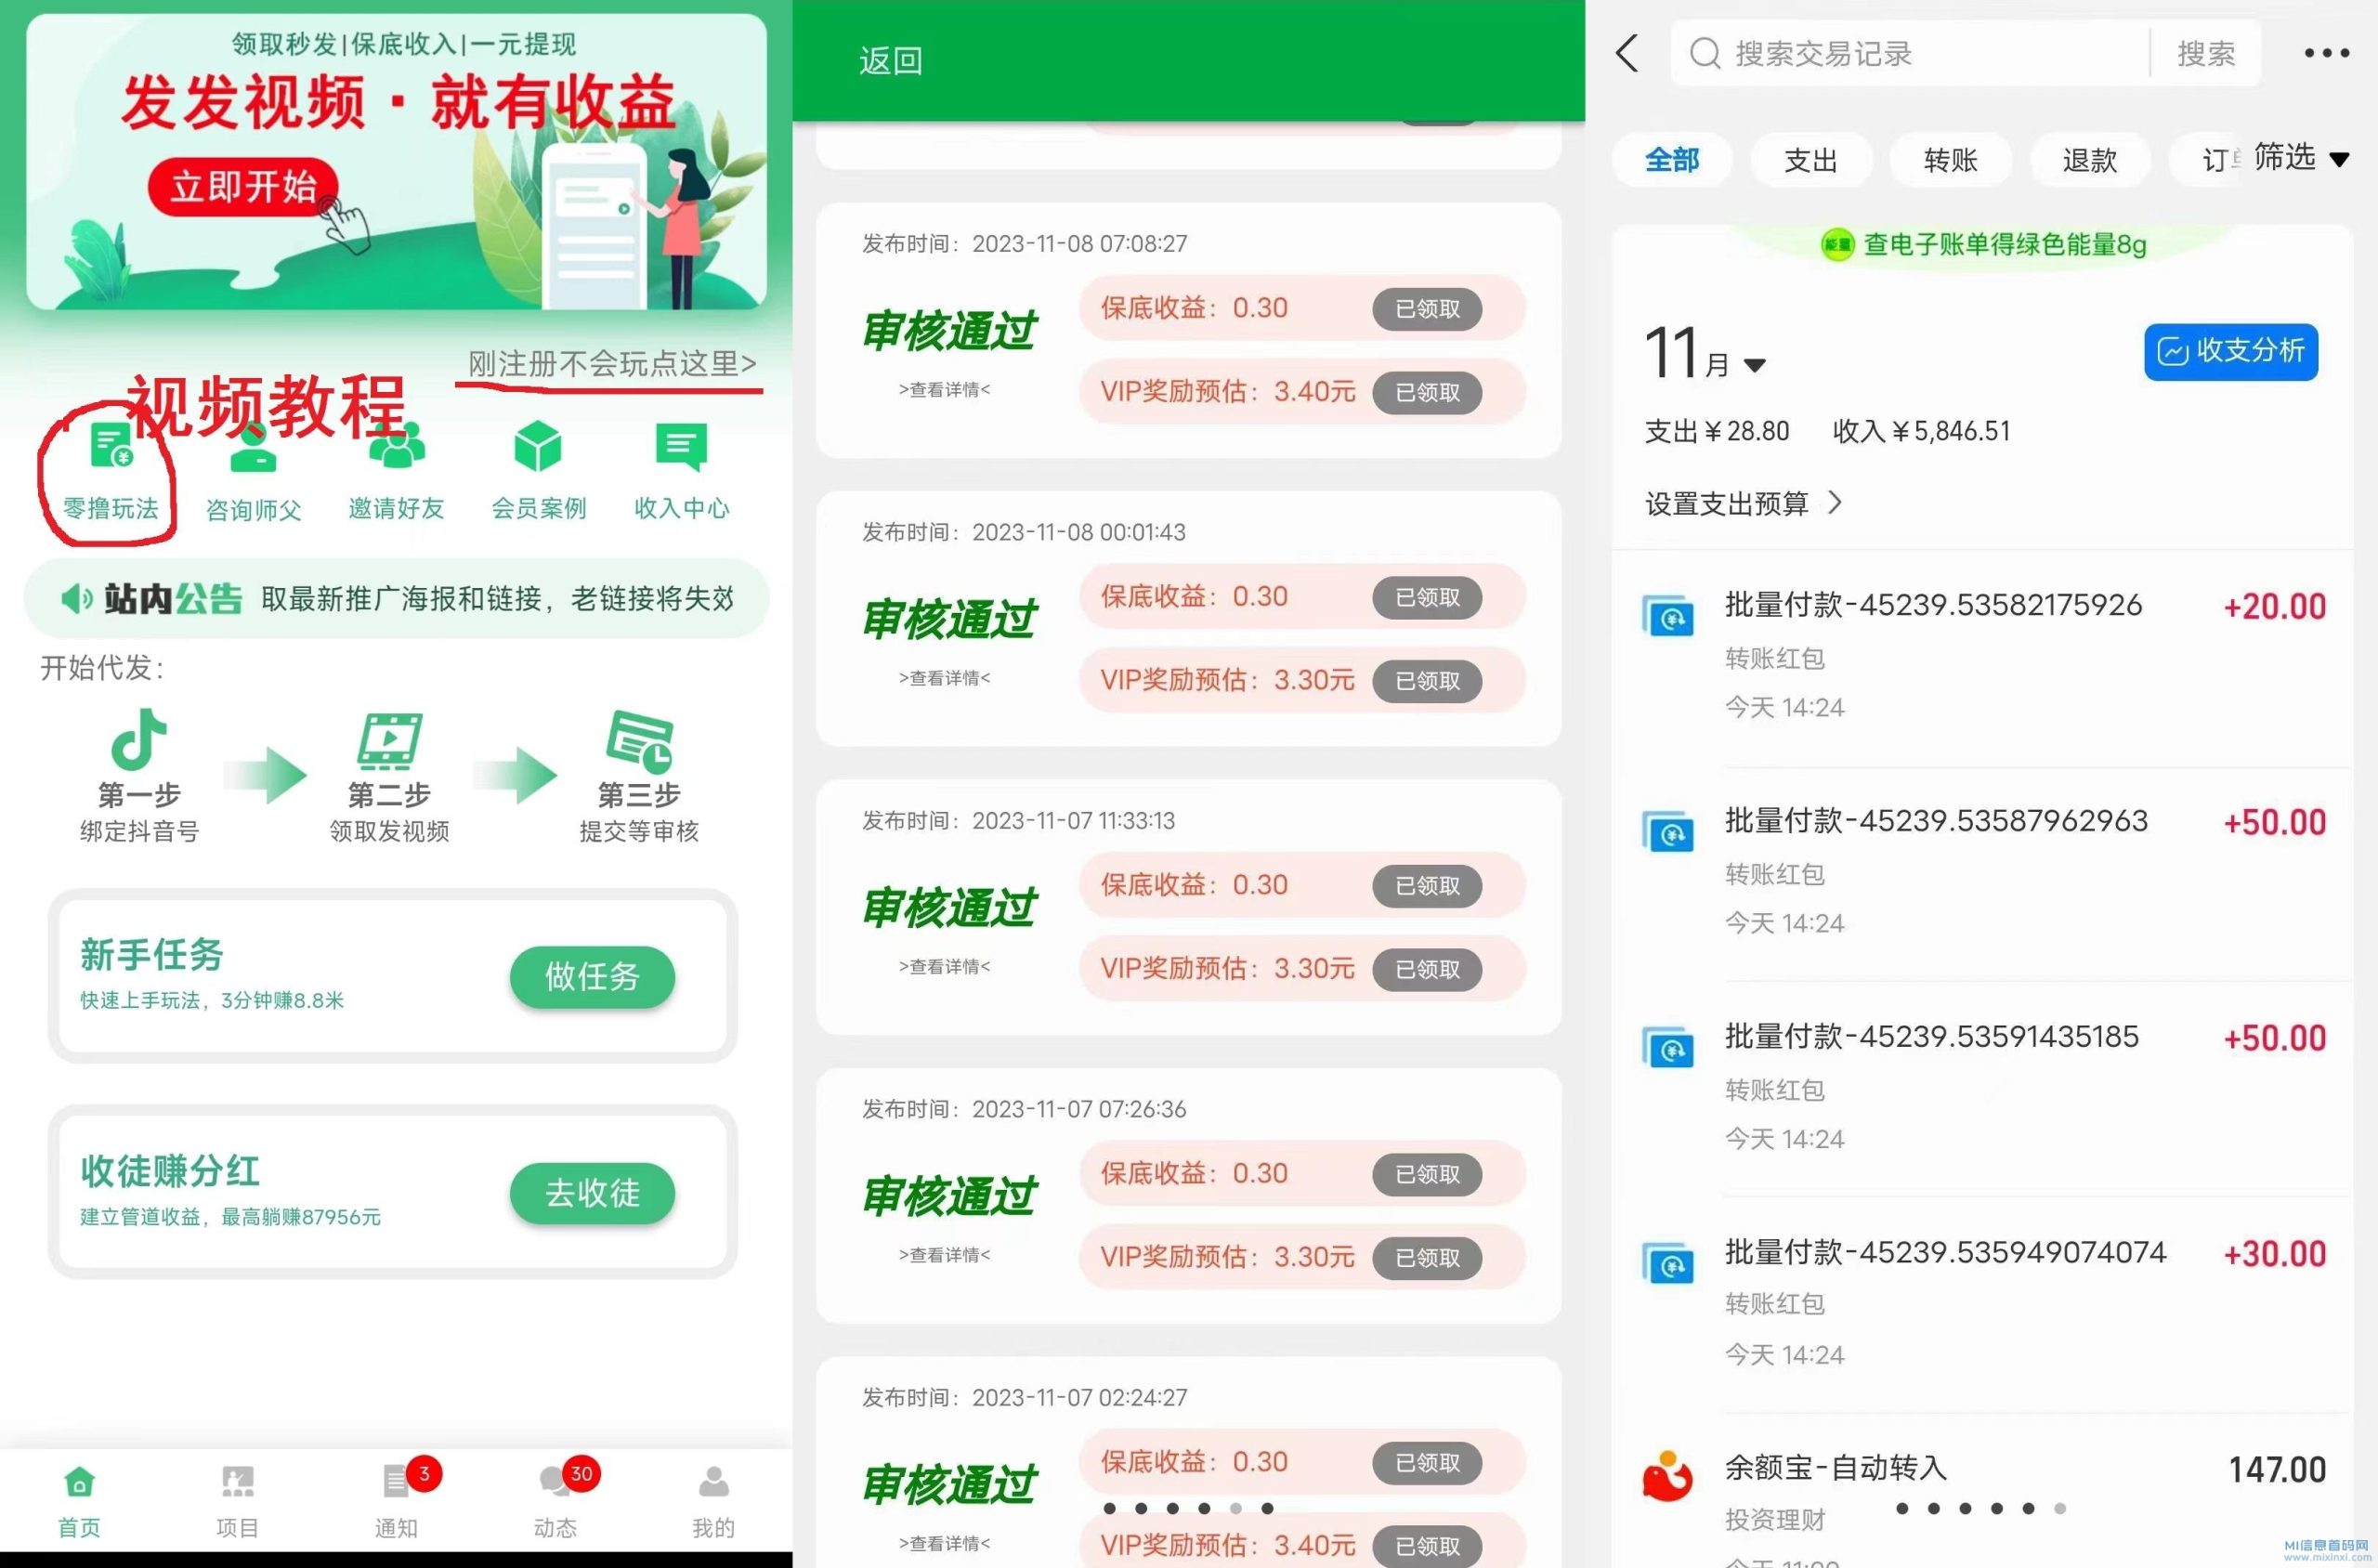Screen dimensions: 2378x1568
Task: Open transaction 批量付款-45239.53591435185
Action: (x=1984, y=1088)
